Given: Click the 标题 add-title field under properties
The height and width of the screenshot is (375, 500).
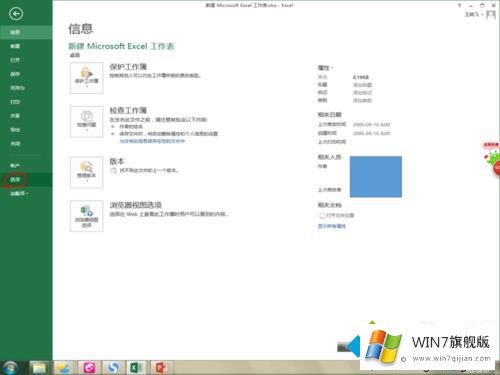Looking at the screenshot, I should (x=362, y=85).
